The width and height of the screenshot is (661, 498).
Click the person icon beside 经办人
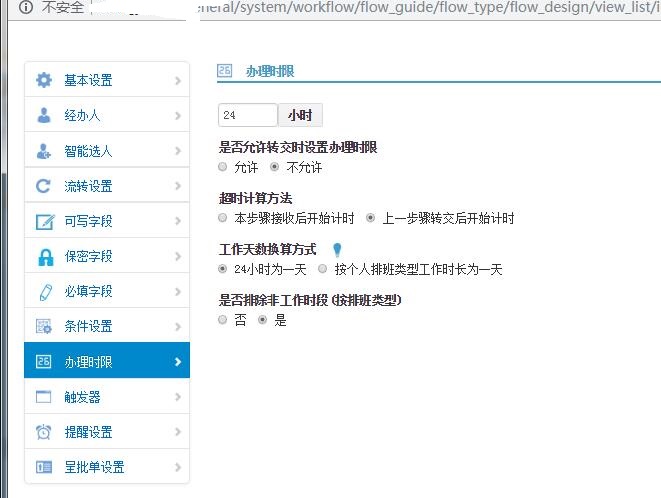(x=43, y=115)
